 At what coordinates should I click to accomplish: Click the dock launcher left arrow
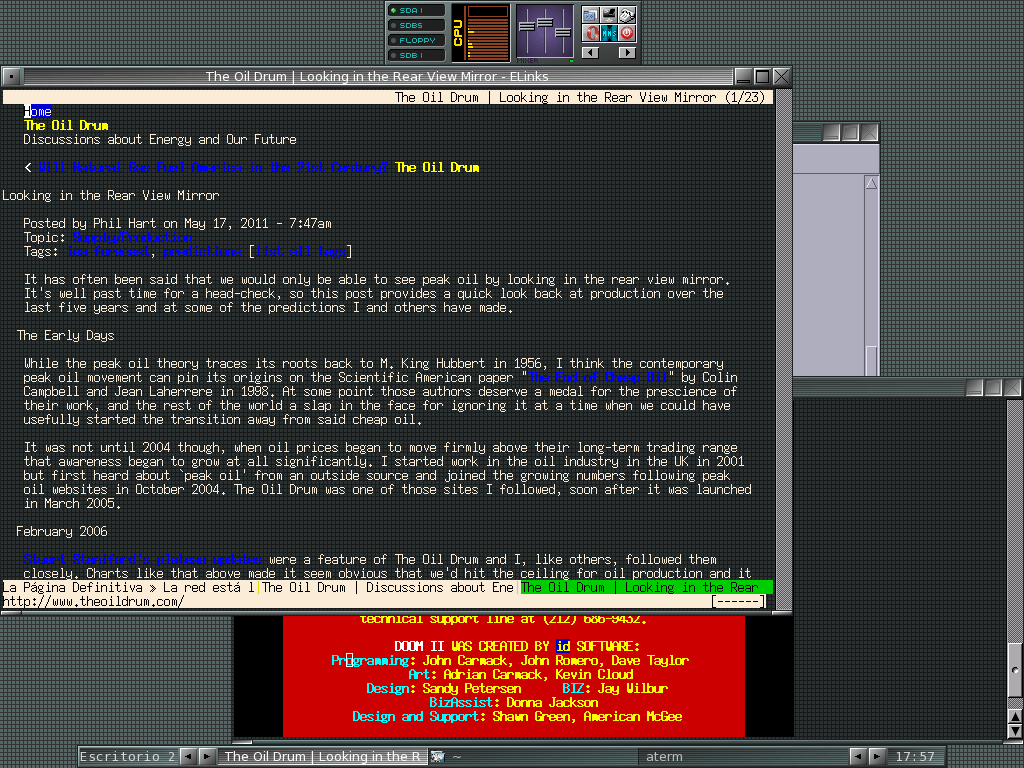(590, 52)
